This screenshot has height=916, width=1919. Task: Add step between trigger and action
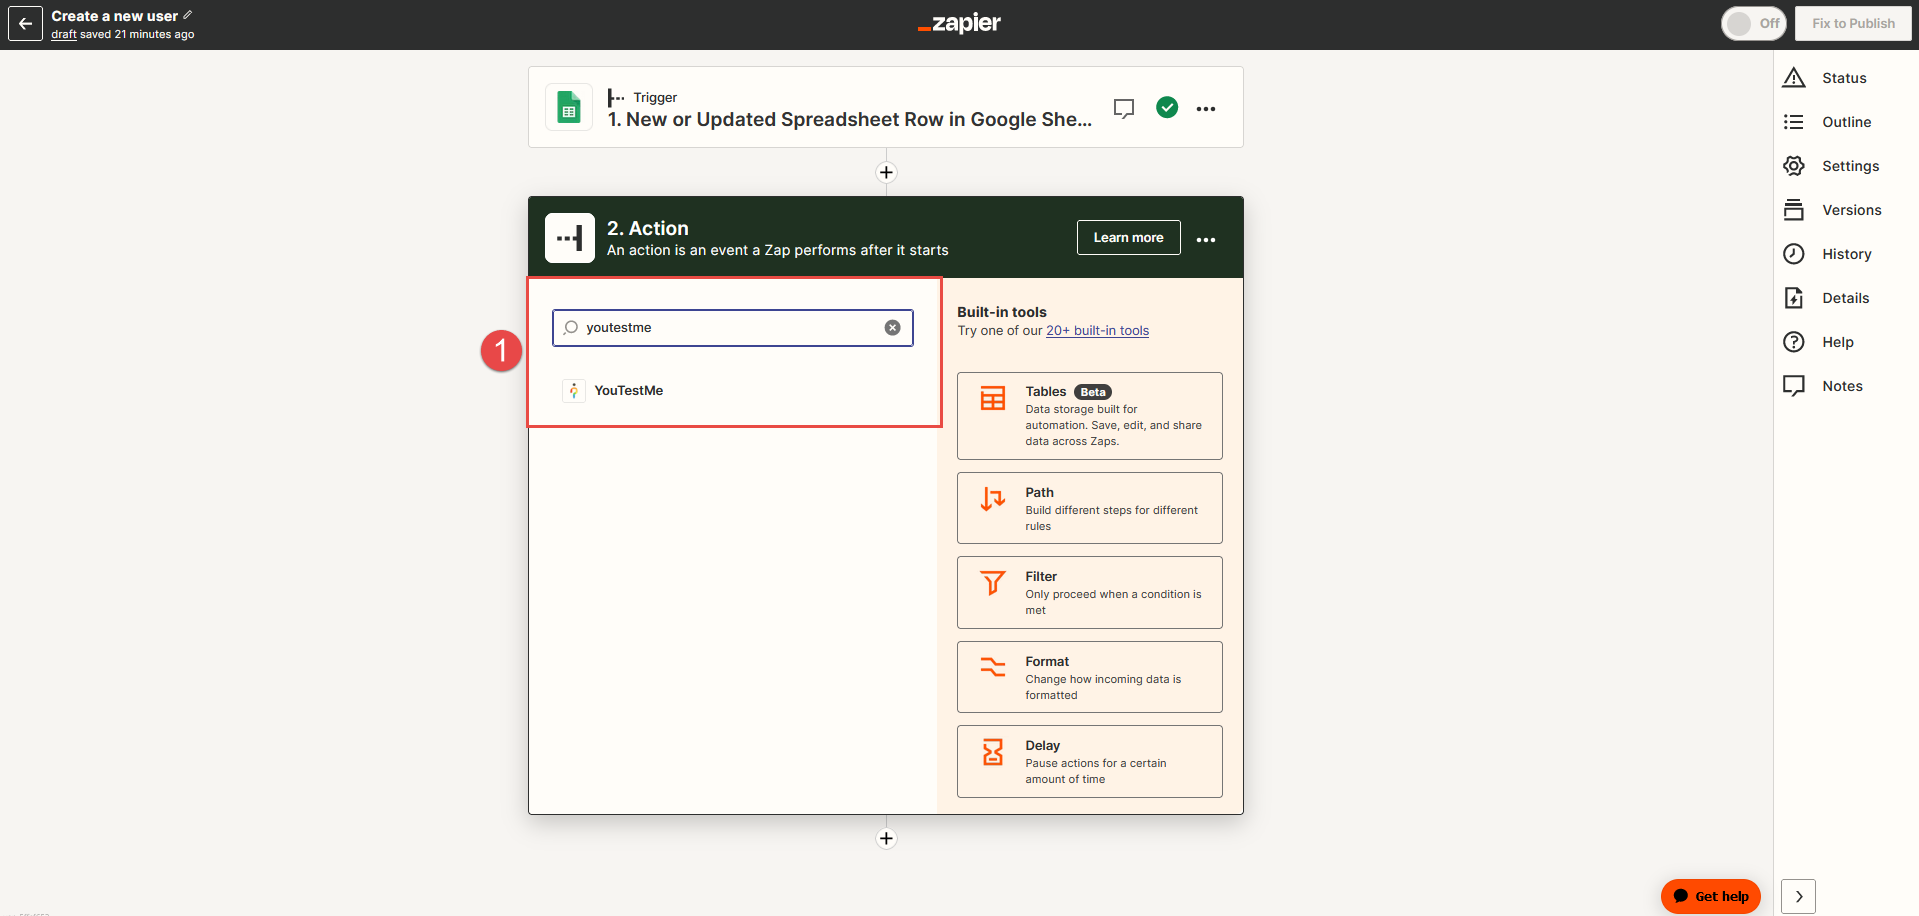(886, 172)
